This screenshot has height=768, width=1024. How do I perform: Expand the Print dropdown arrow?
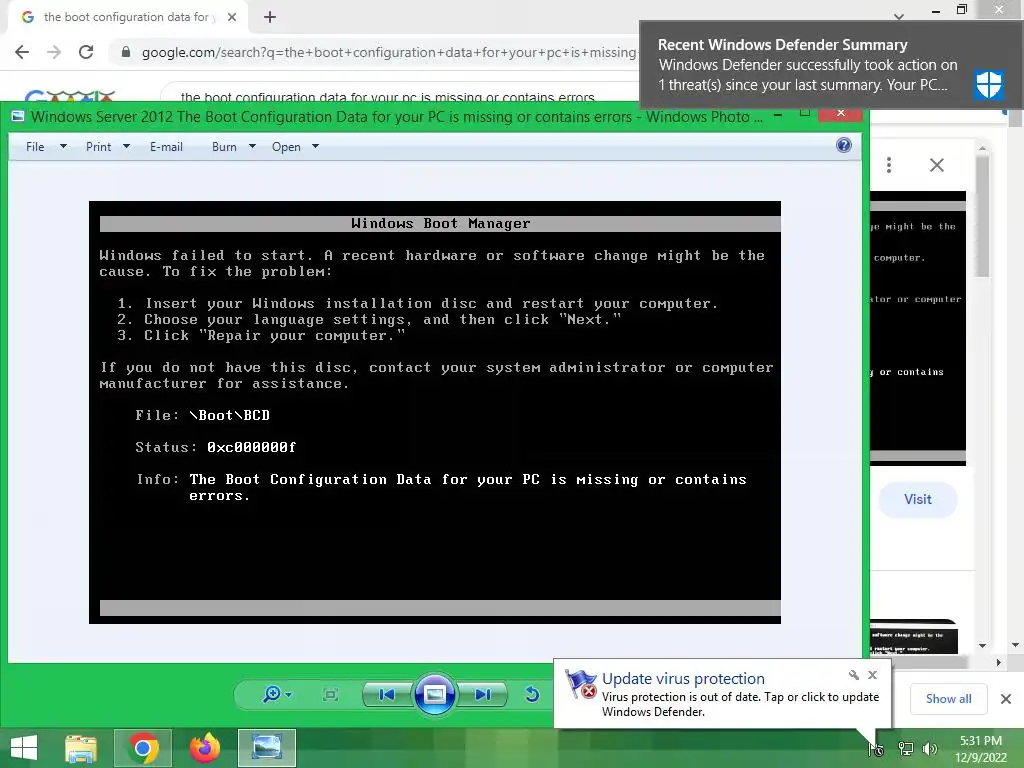tap(127, 146)
